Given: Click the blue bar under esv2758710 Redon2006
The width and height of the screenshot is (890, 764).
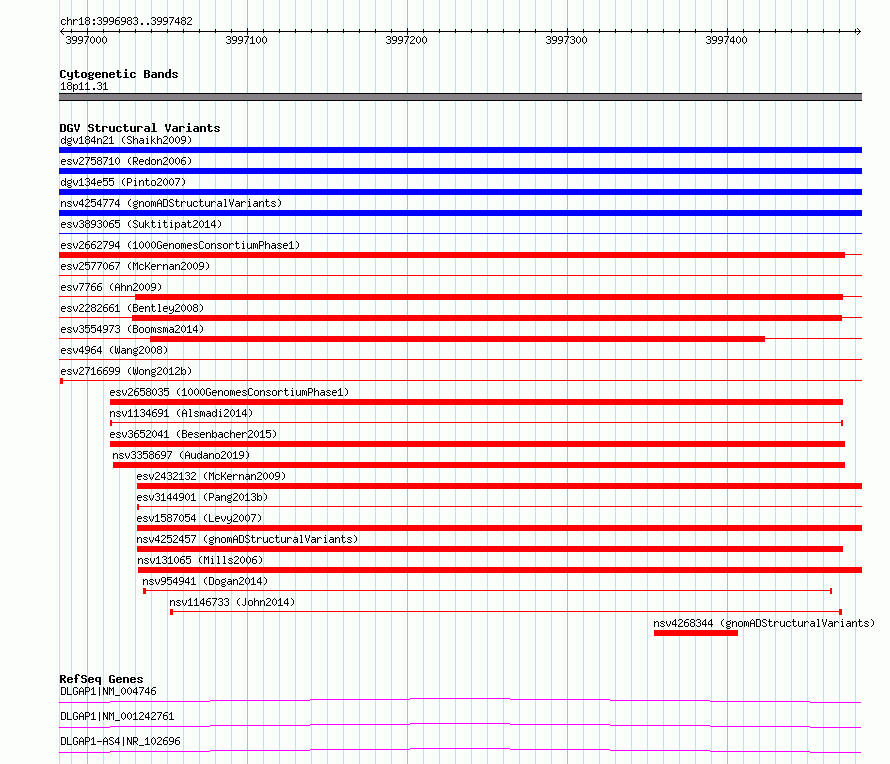Looking at the screenshot, I should [460, 171].
